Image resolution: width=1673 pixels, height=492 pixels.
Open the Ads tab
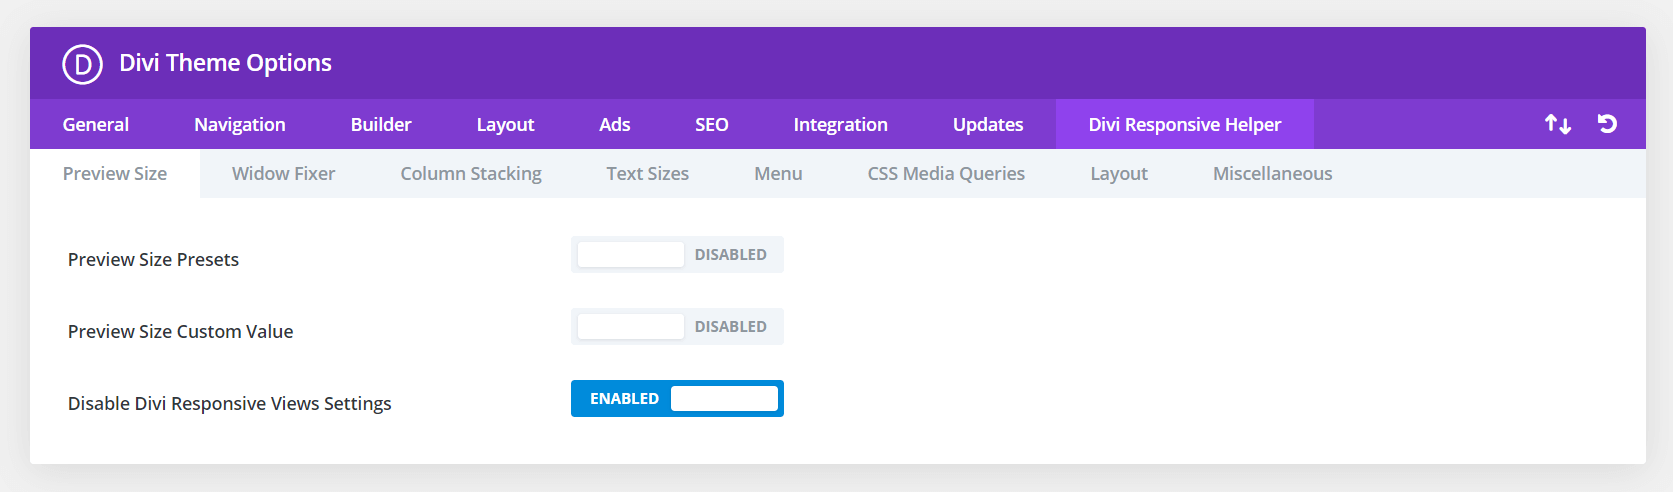point(615,124)
